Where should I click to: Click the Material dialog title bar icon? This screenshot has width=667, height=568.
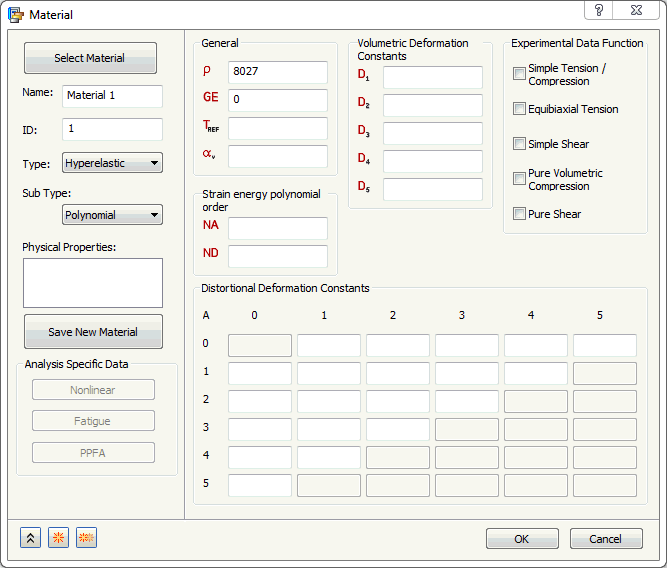click(x=15, y=15)
